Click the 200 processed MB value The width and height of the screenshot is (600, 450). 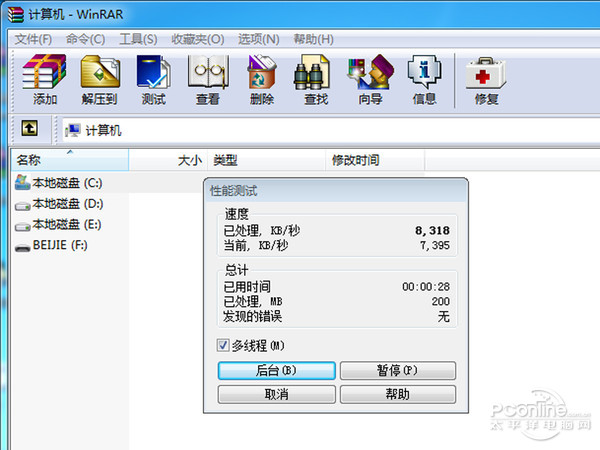[441, 302]
